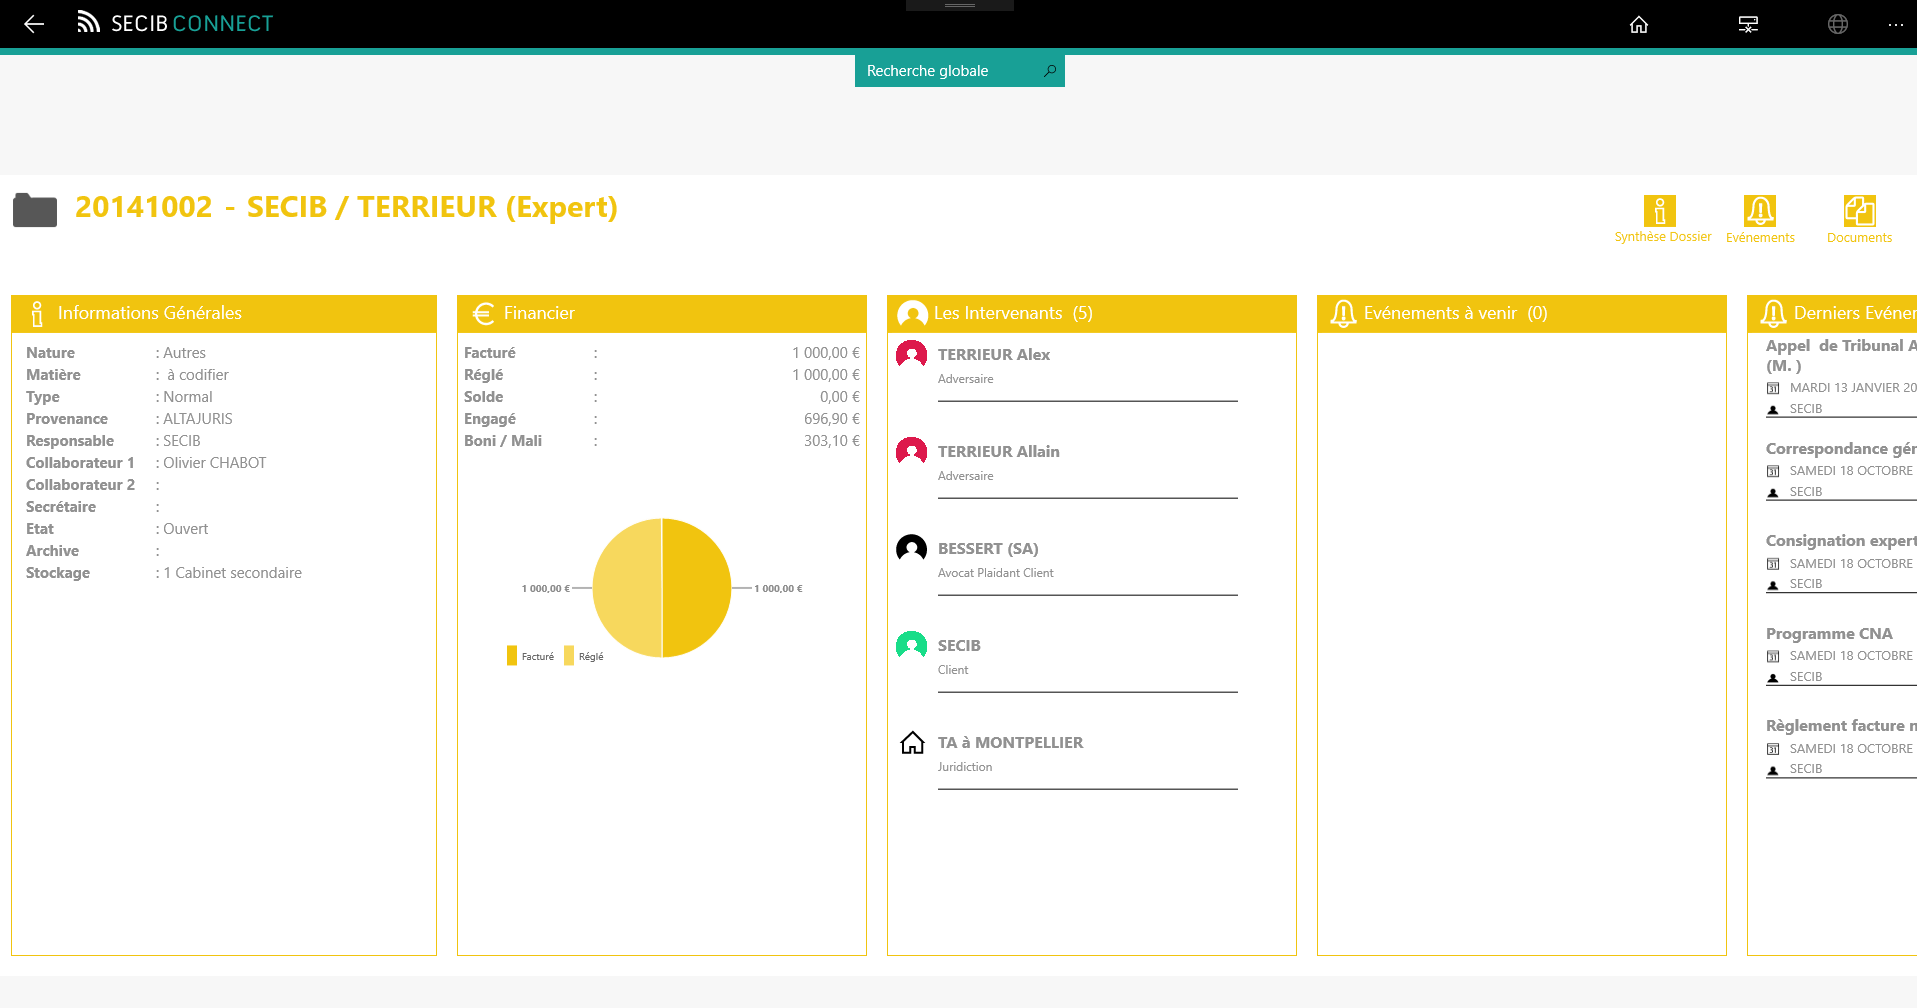Click the light yellow half of pie chart
The height and width of the screenshot is (1008, 1917).
click(627, 588)
